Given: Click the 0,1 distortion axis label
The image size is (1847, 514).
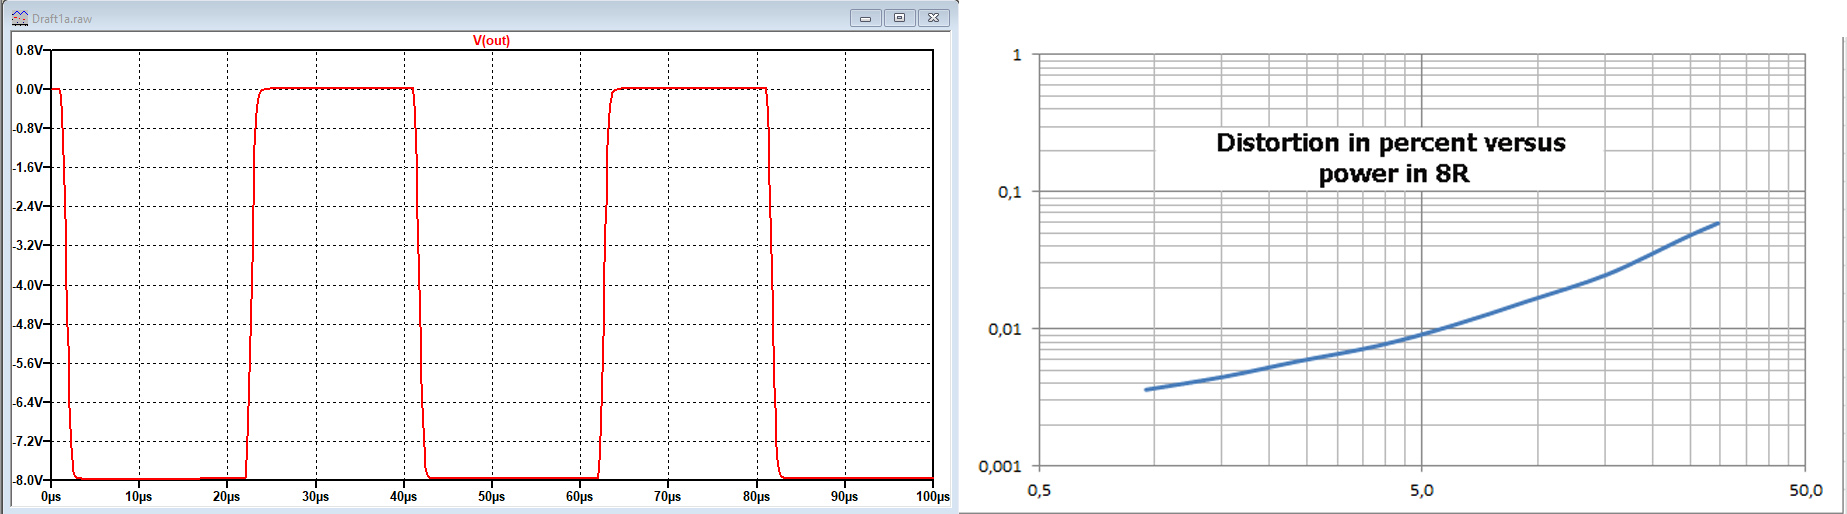Looking at the screenshot, I should pos(1010,192).
